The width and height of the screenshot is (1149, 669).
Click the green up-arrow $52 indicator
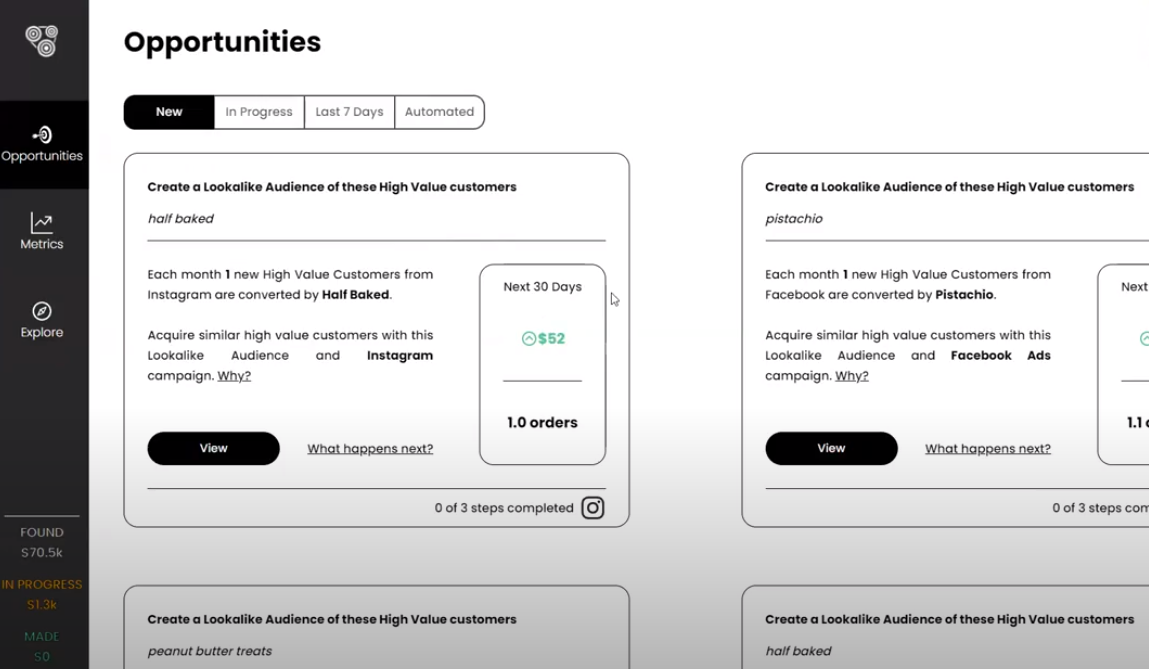click(543, 339)
